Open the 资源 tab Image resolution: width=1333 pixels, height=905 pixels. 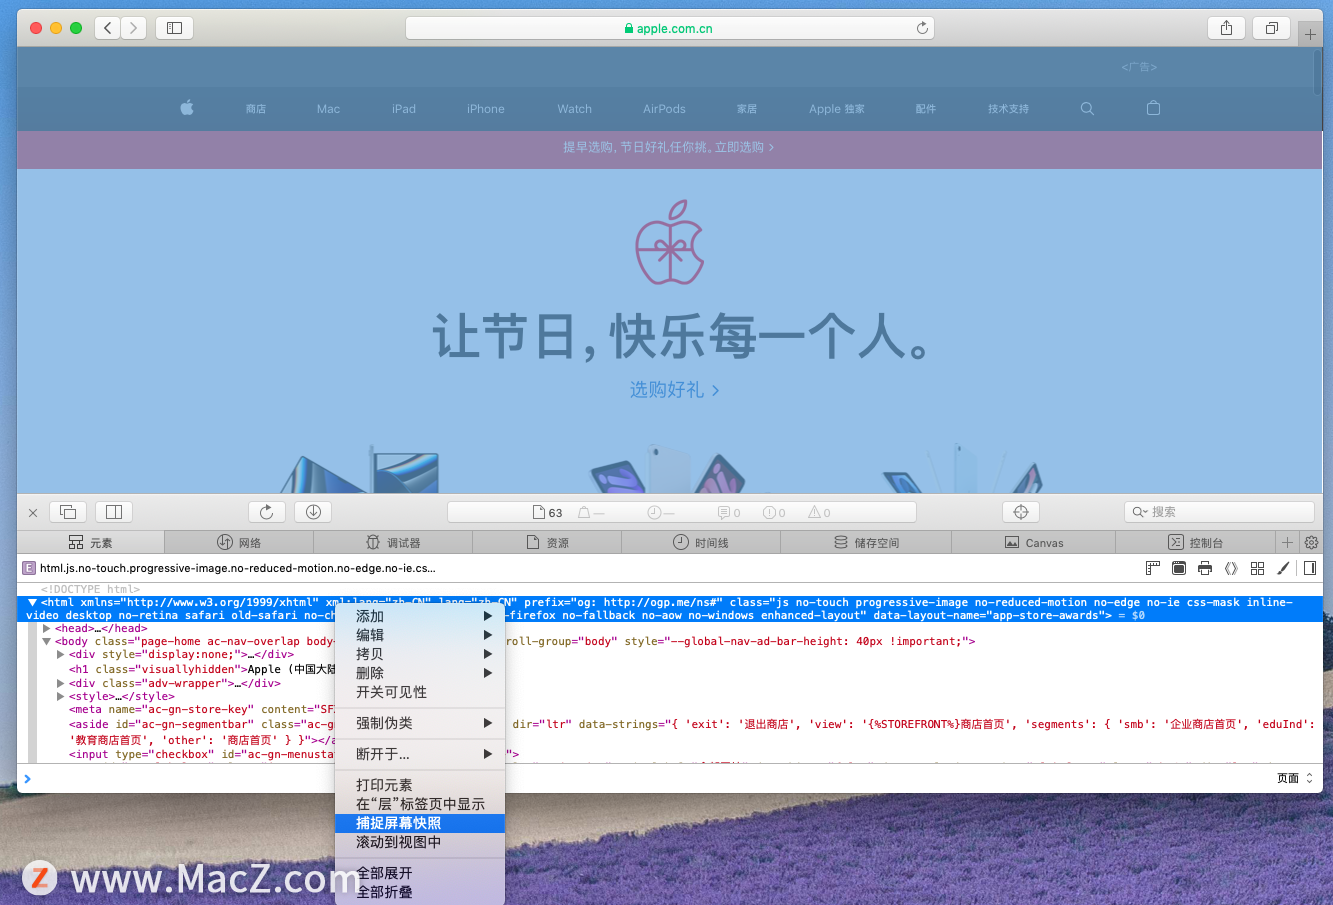click(547, 542)
